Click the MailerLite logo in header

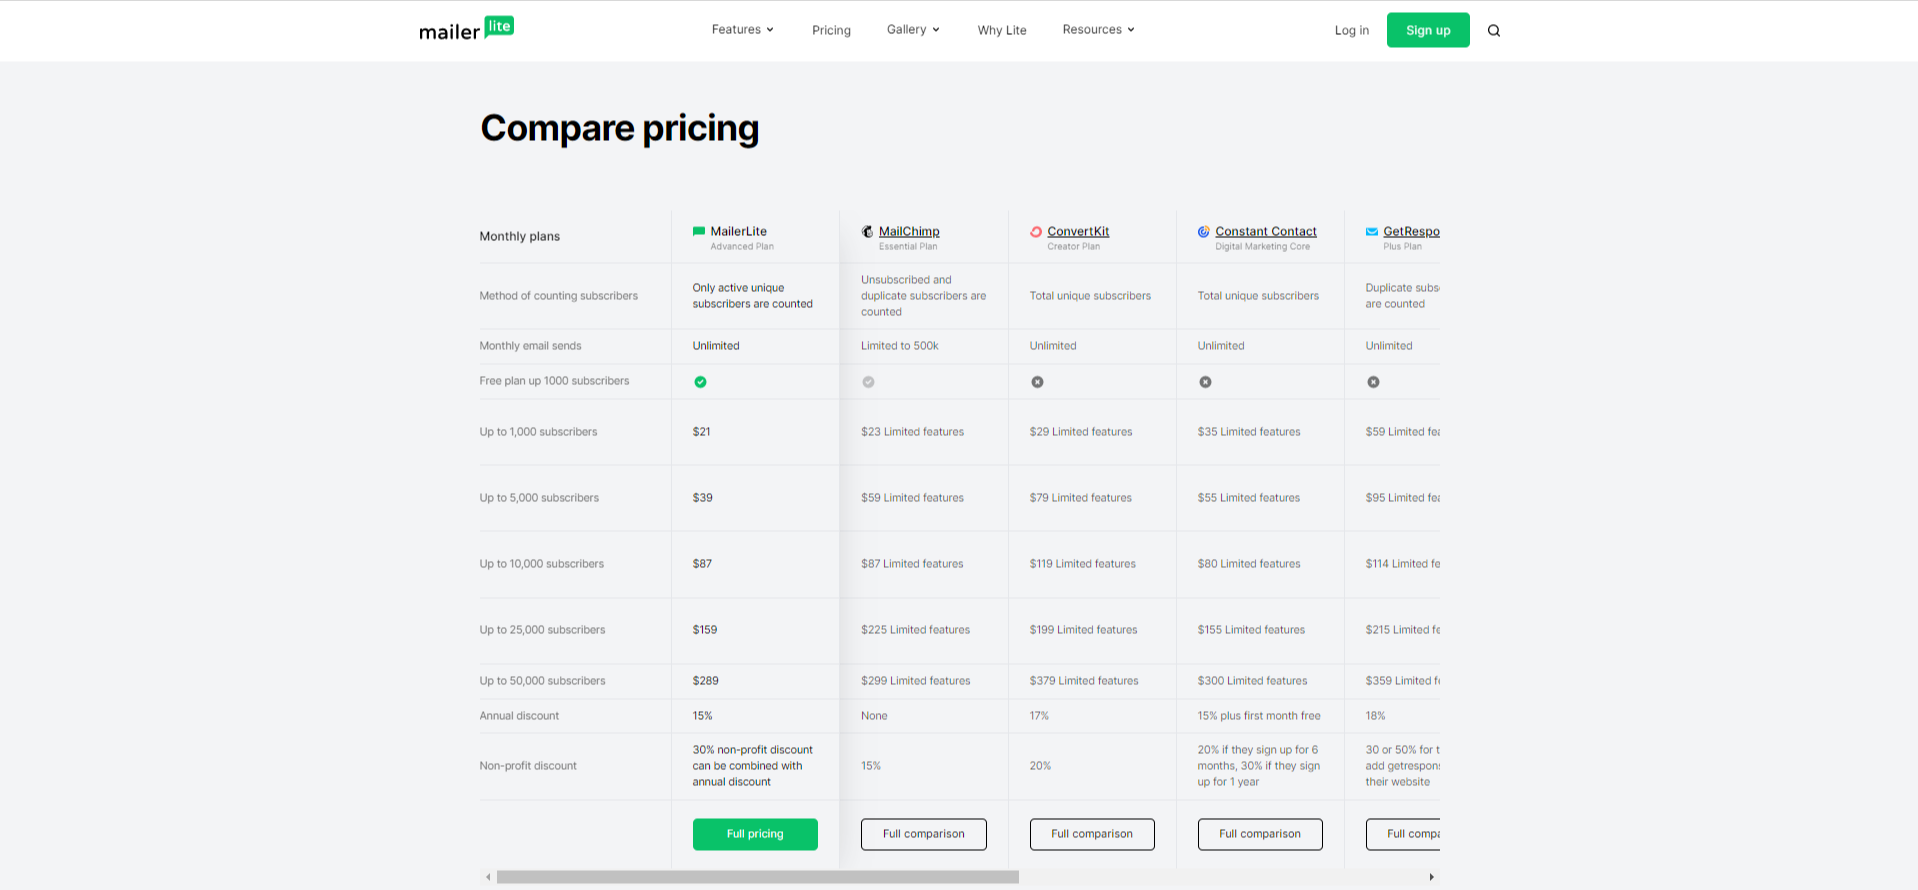coord(466,29)
